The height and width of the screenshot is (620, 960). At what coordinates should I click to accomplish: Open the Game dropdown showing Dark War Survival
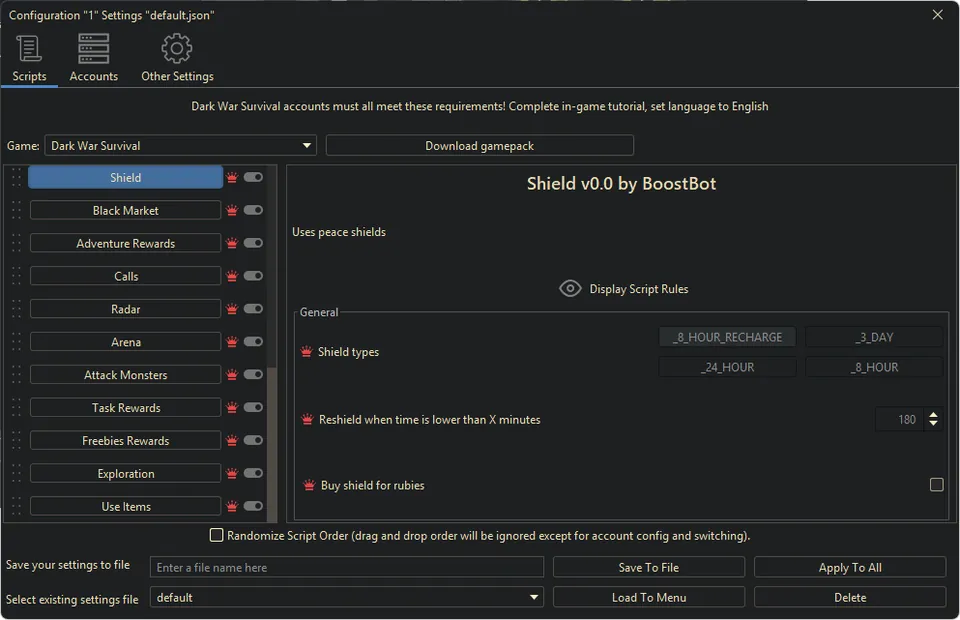(181, 146)
